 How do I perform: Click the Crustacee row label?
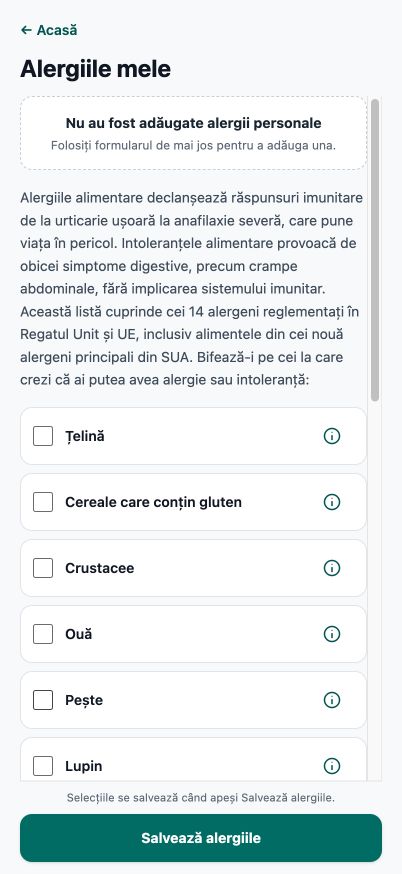(x=100, y=568)
